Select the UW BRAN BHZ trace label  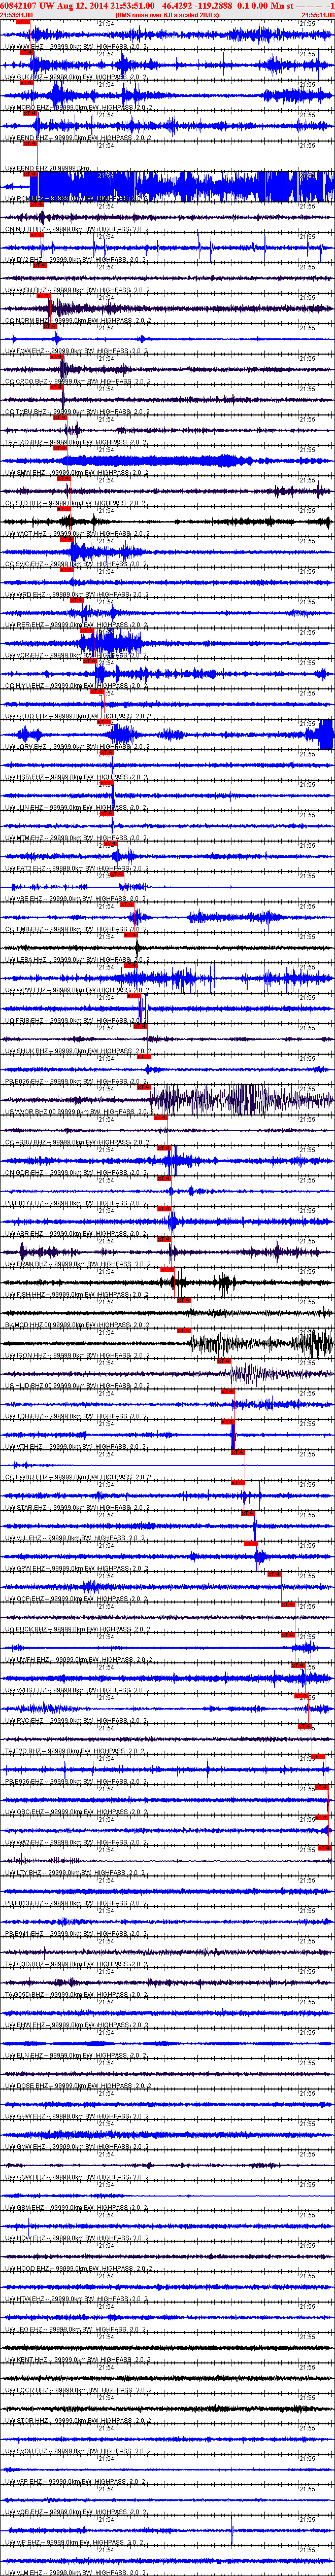pyautogui.click(x=78, y=1264)
